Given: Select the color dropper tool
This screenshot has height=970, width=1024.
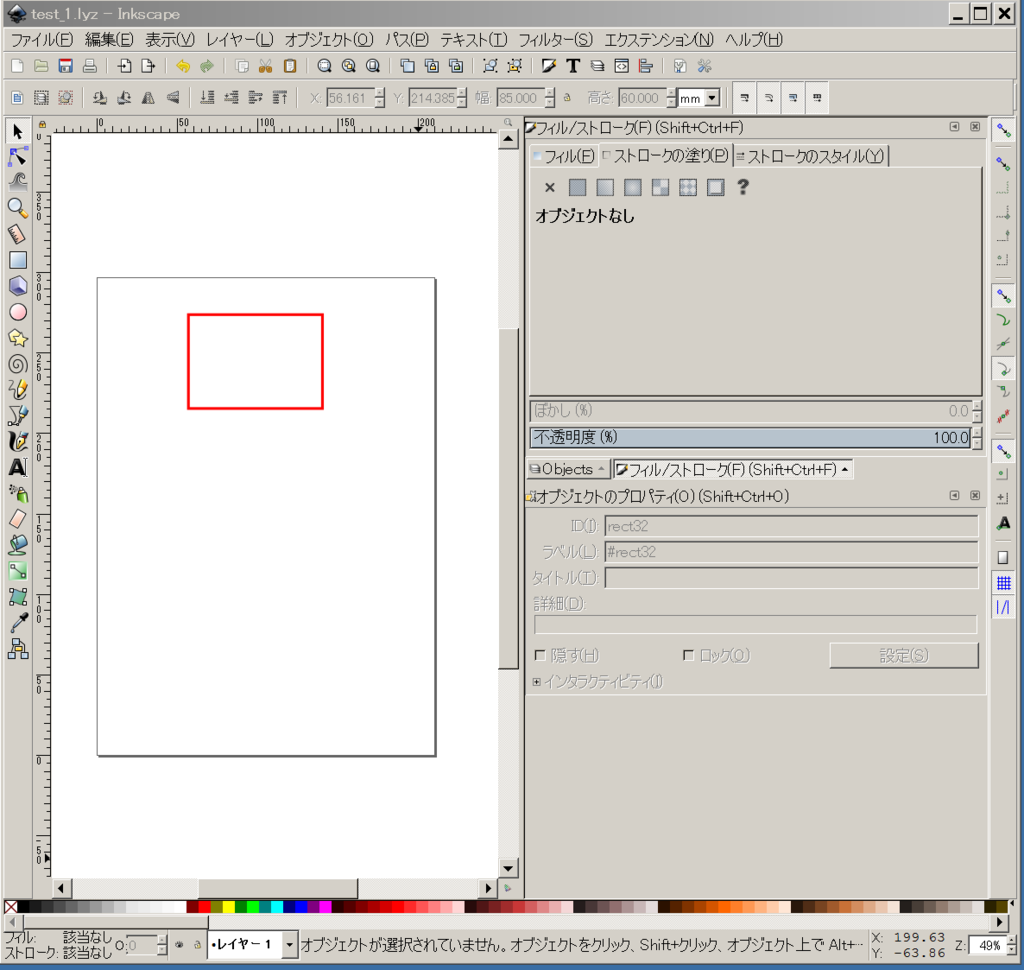Looking at the screenshot, I should [x=18, y=622].
